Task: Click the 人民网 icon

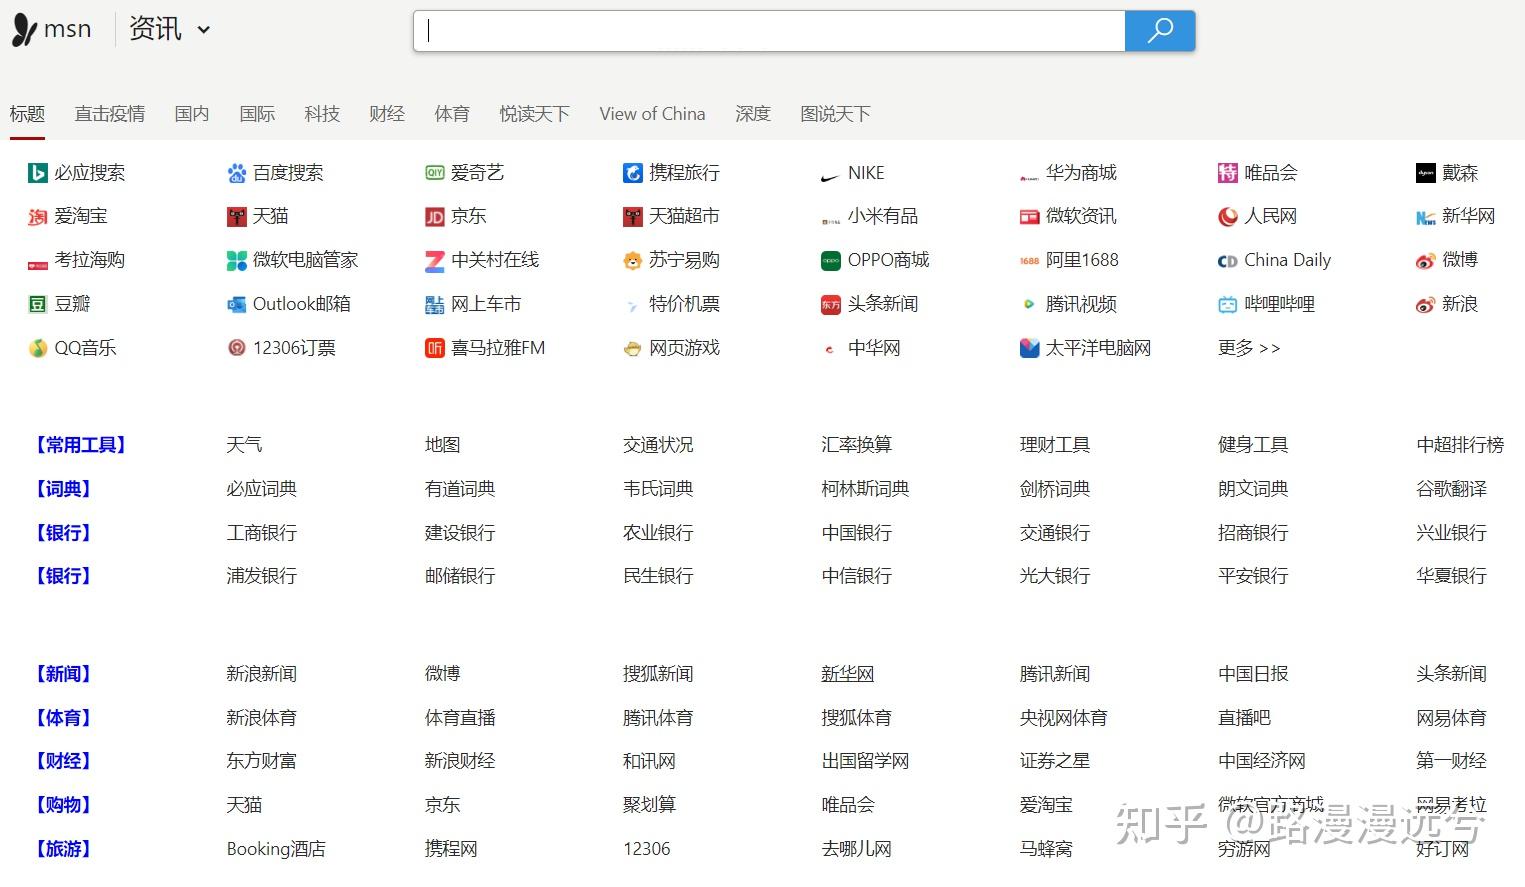Action: click(1227, 217)
